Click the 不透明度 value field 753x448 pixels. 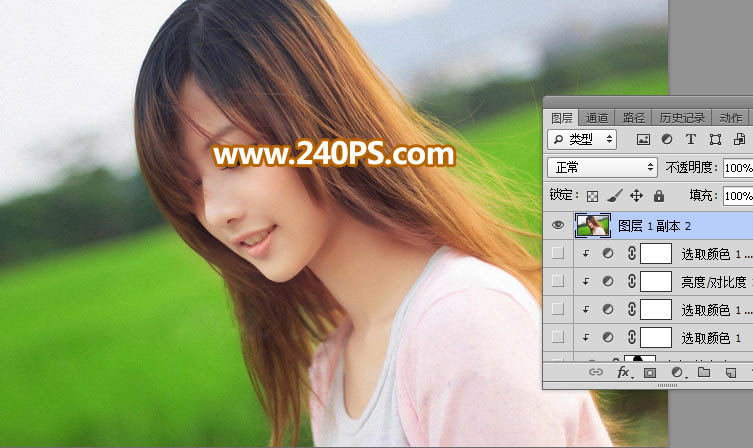738,168
